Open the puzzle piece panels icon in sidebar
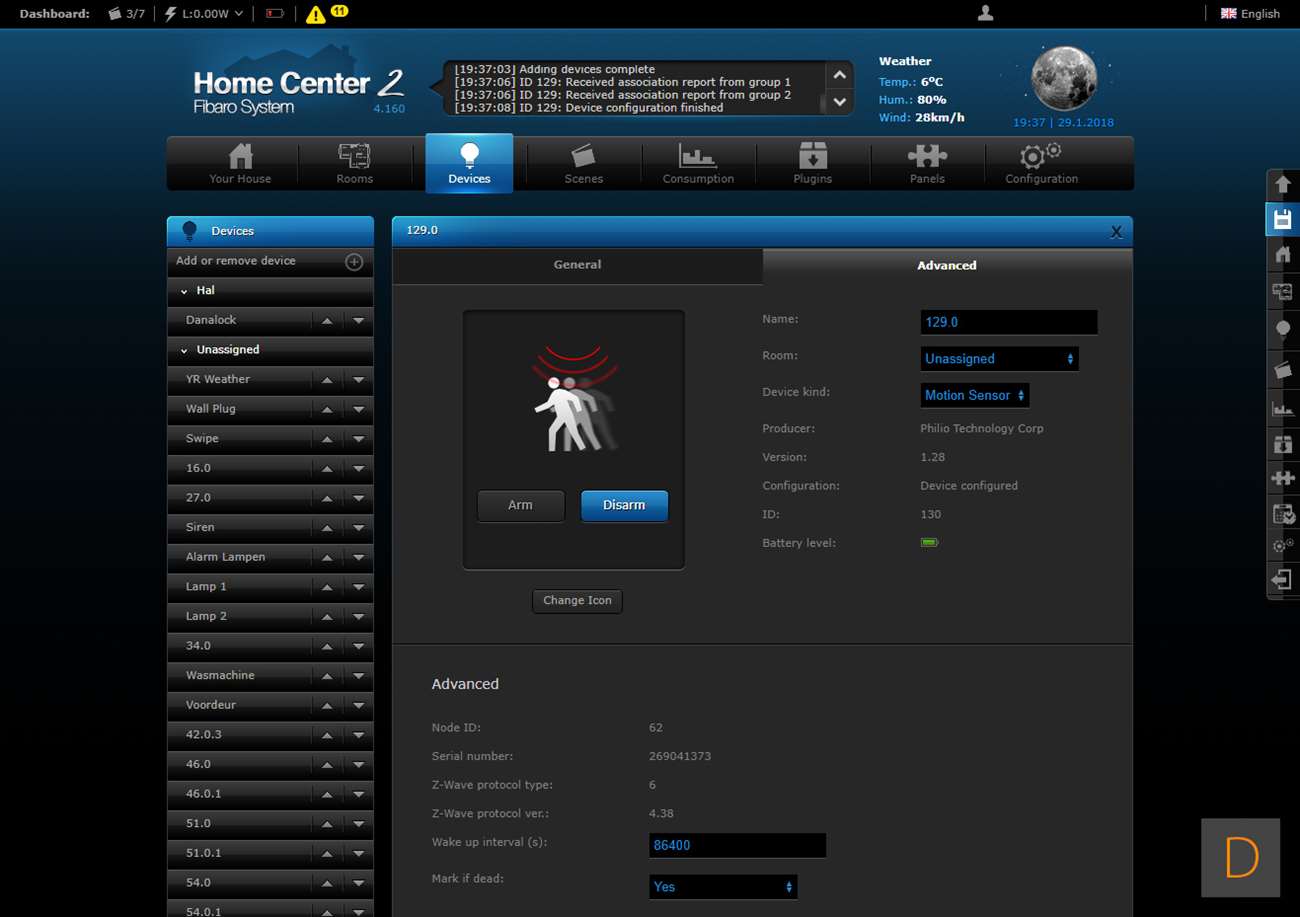The width and height of the screenshot is (1300, 917). coord(1283,478)
